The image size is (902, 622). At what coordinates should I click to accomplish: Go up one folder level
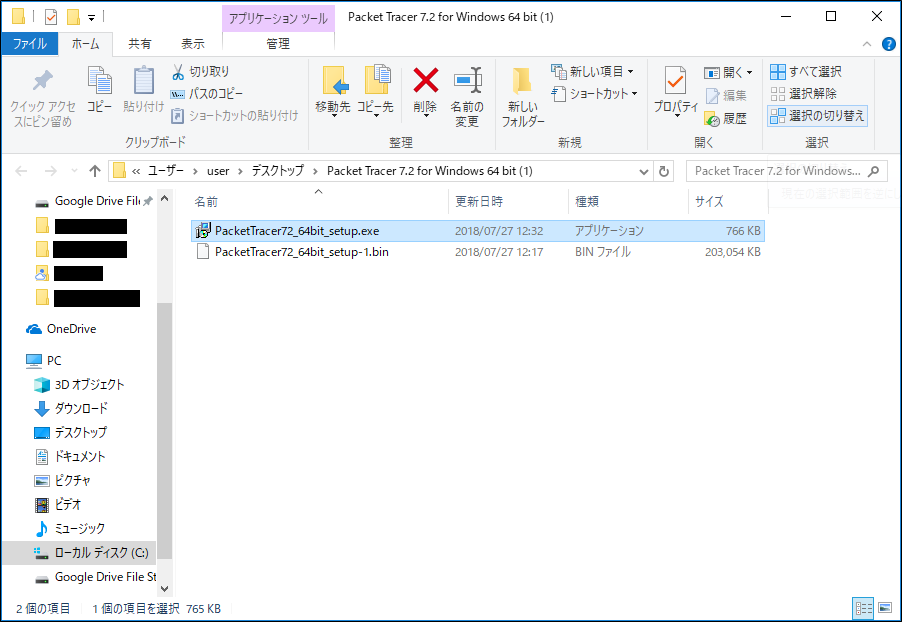[95, 171]
